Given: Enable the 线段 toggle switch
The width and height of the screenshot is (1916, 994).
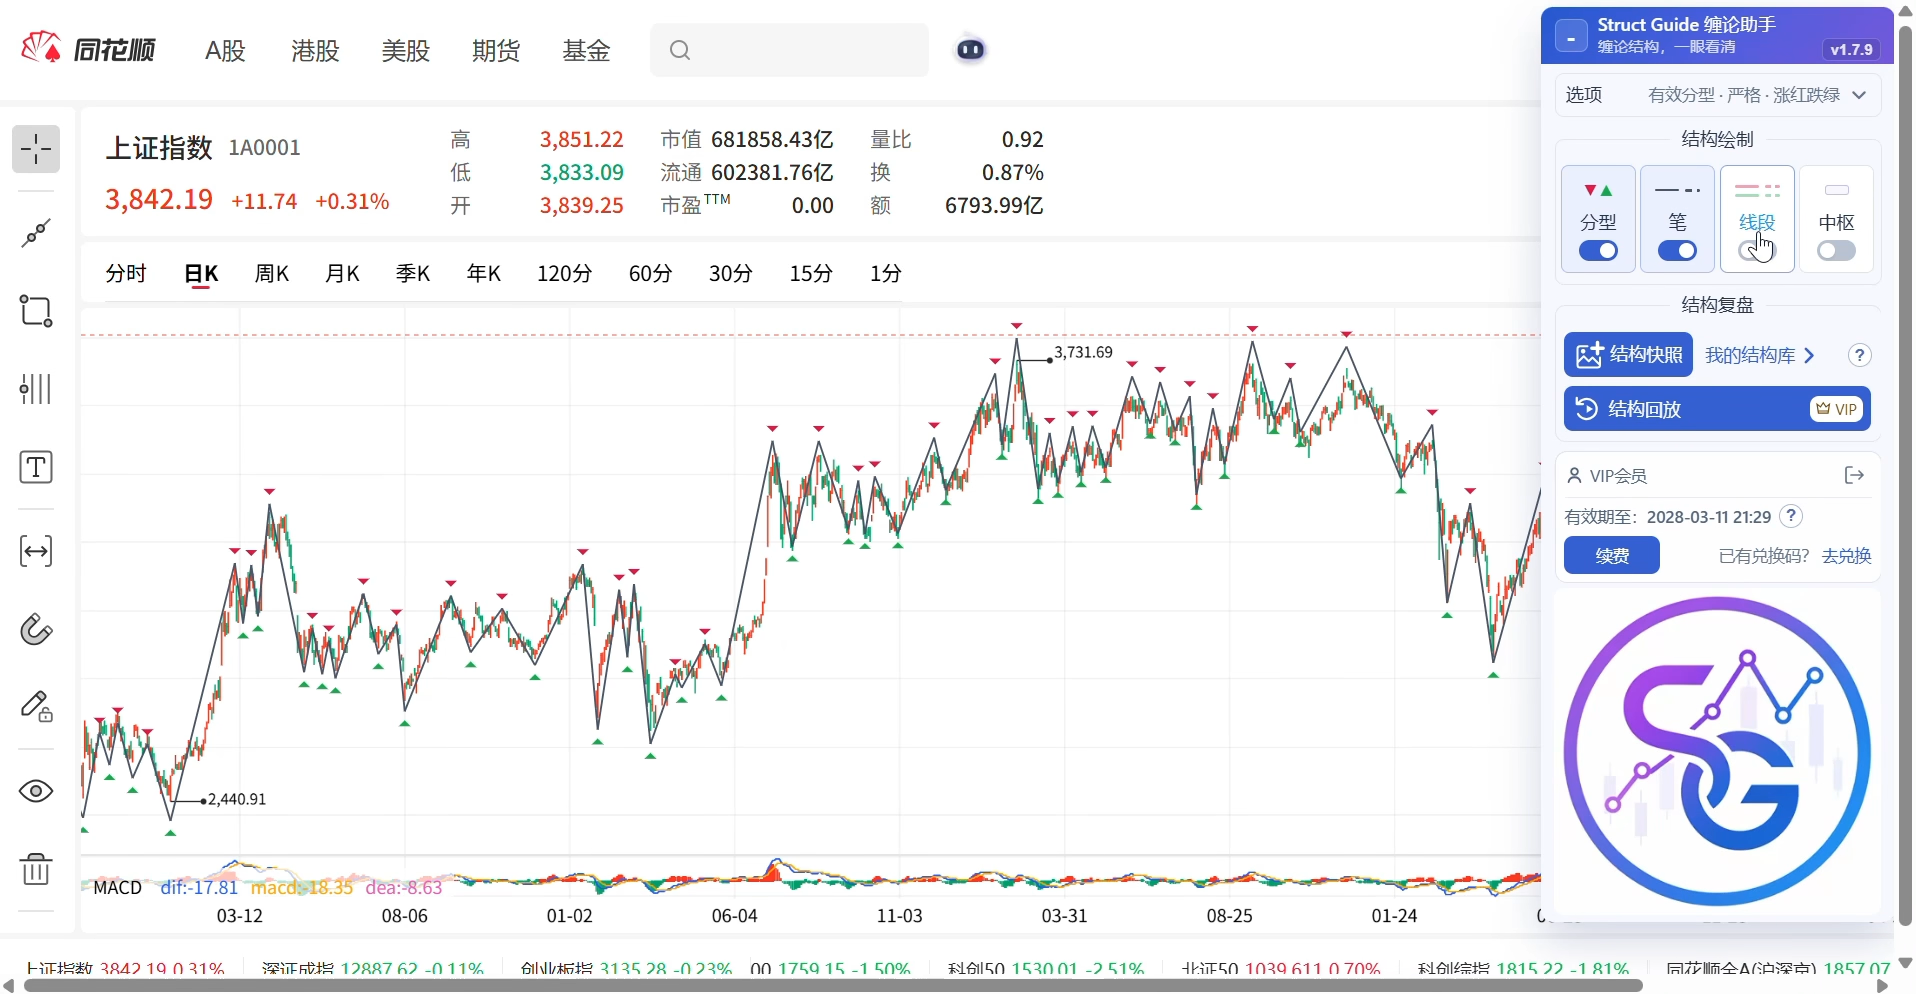Looking at the screenshot, I should click(x=1756, y=251).
